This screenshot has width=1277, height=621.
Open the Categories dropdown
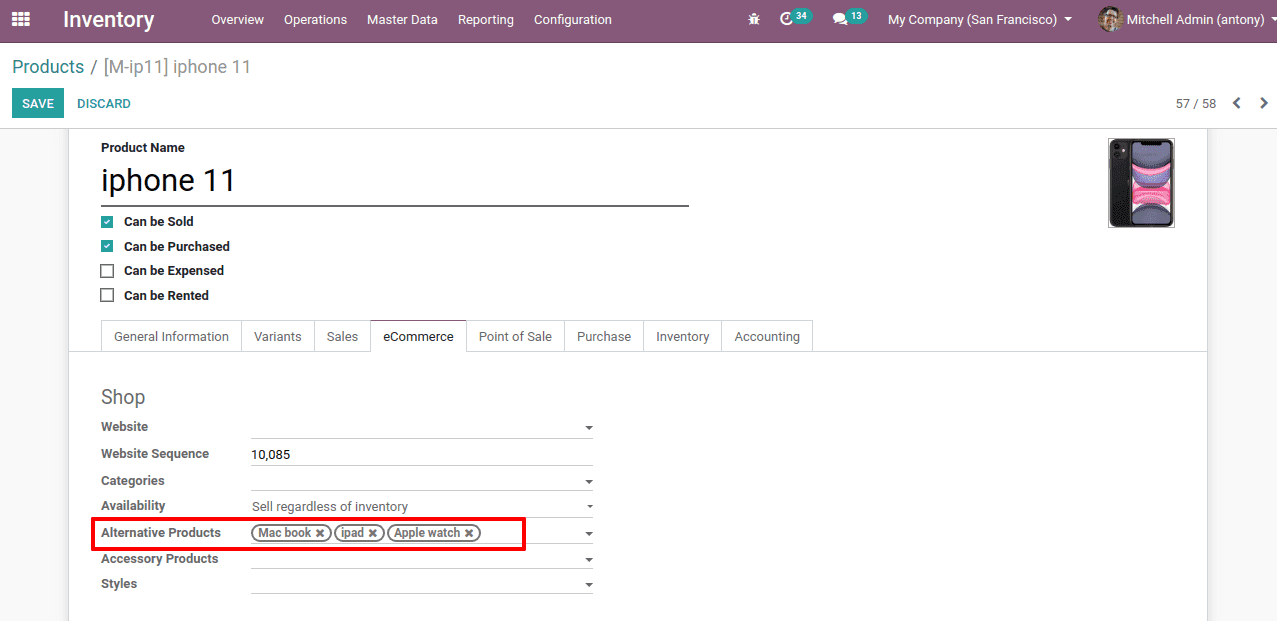click(422, 481)
